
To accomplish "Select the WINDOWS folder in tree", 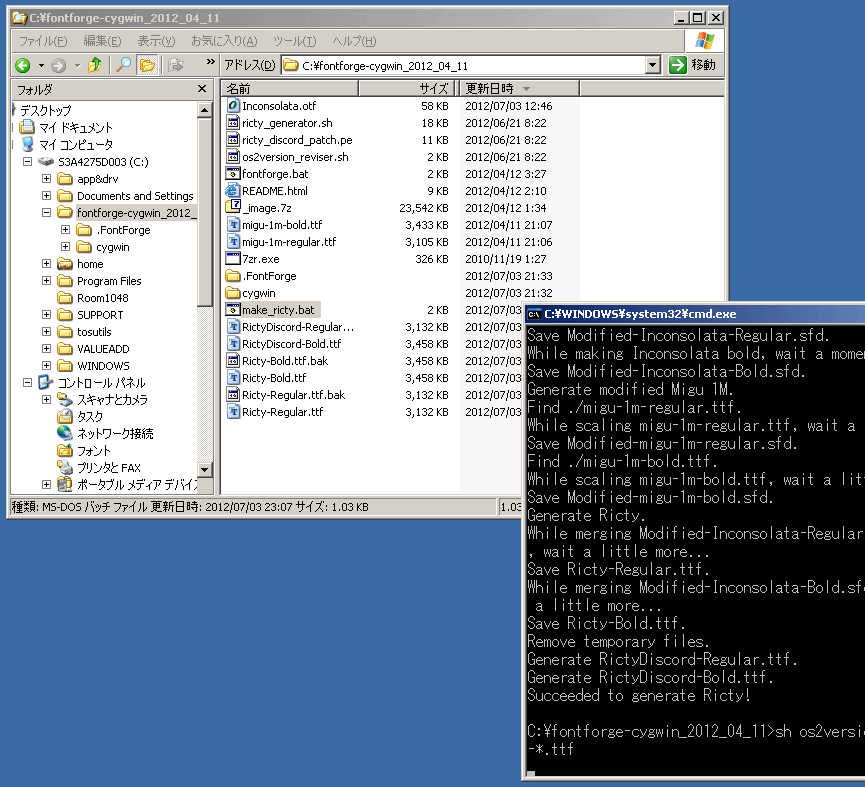I will coord(103,366).
